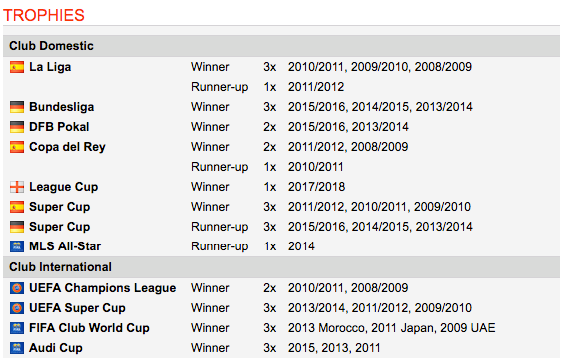569x360 pixels.
Task: Click the Club International section header
Action: [281, 267]
